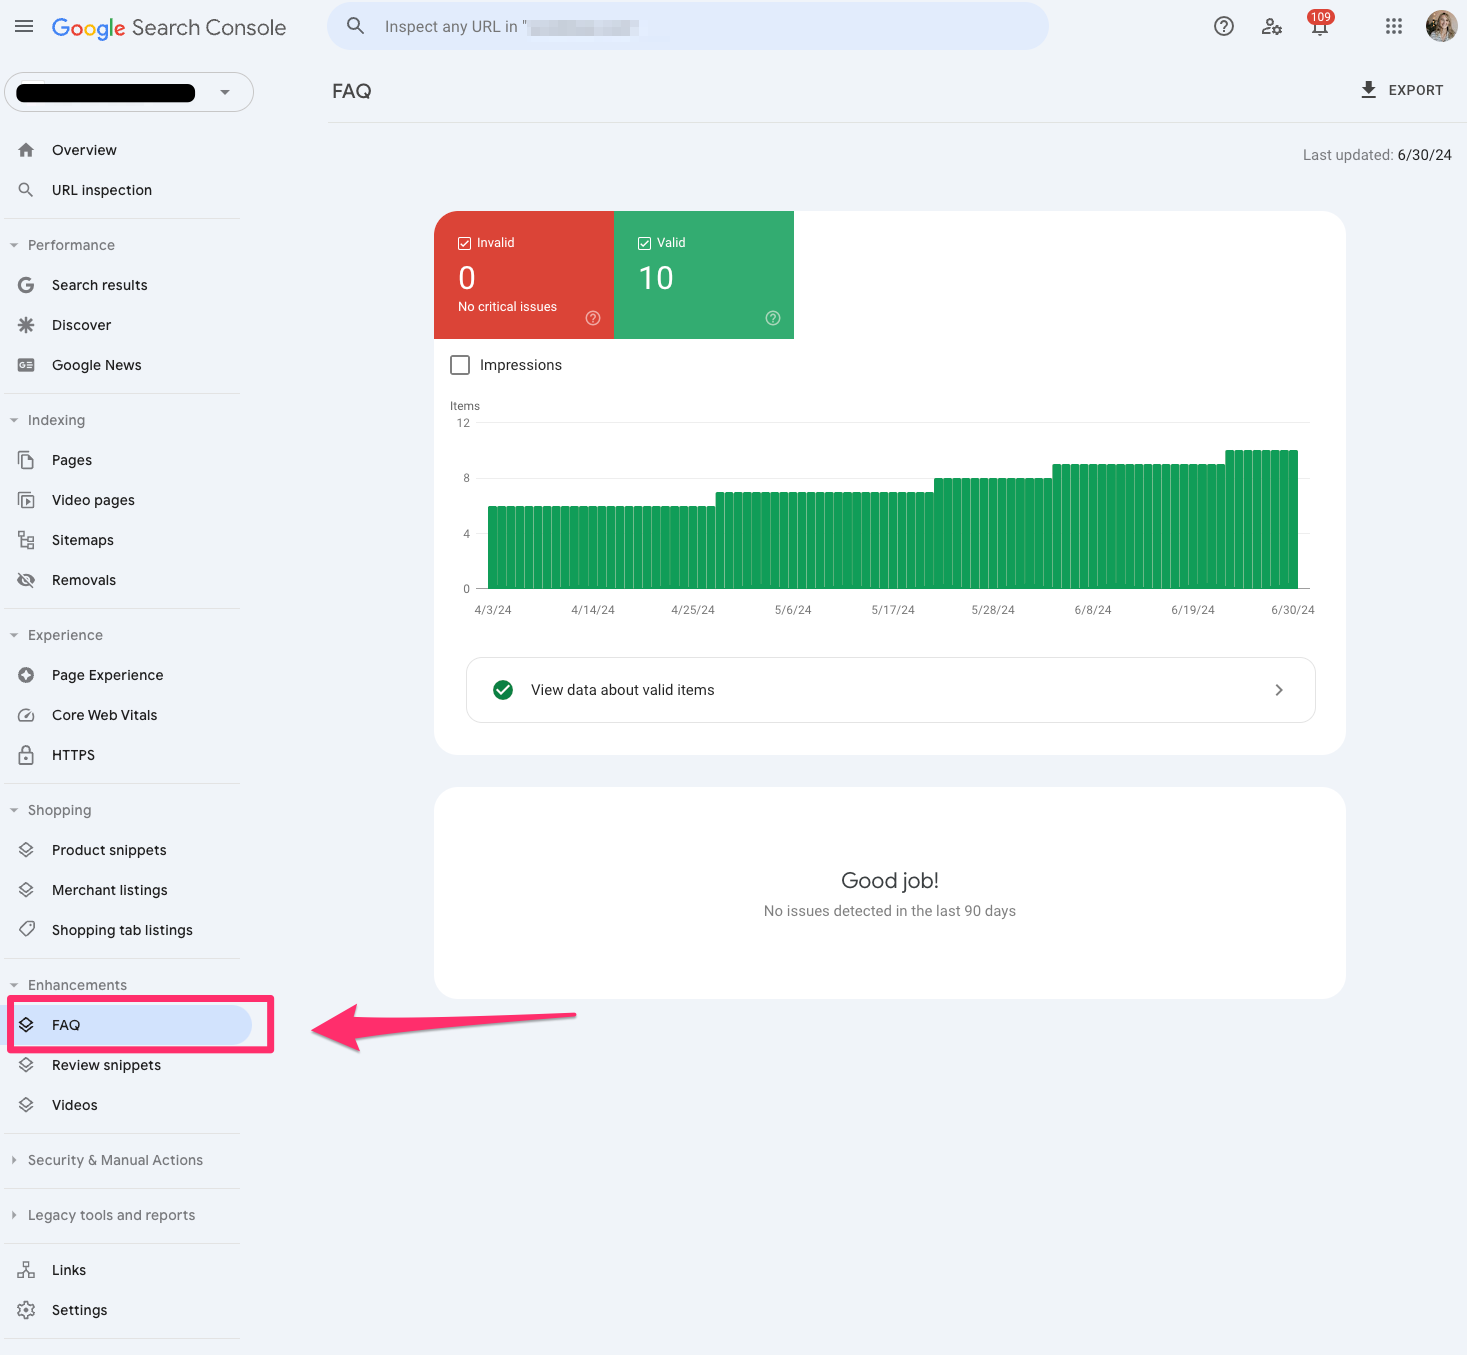
Task: Click the help icon on Valid card
Action: 773,318
